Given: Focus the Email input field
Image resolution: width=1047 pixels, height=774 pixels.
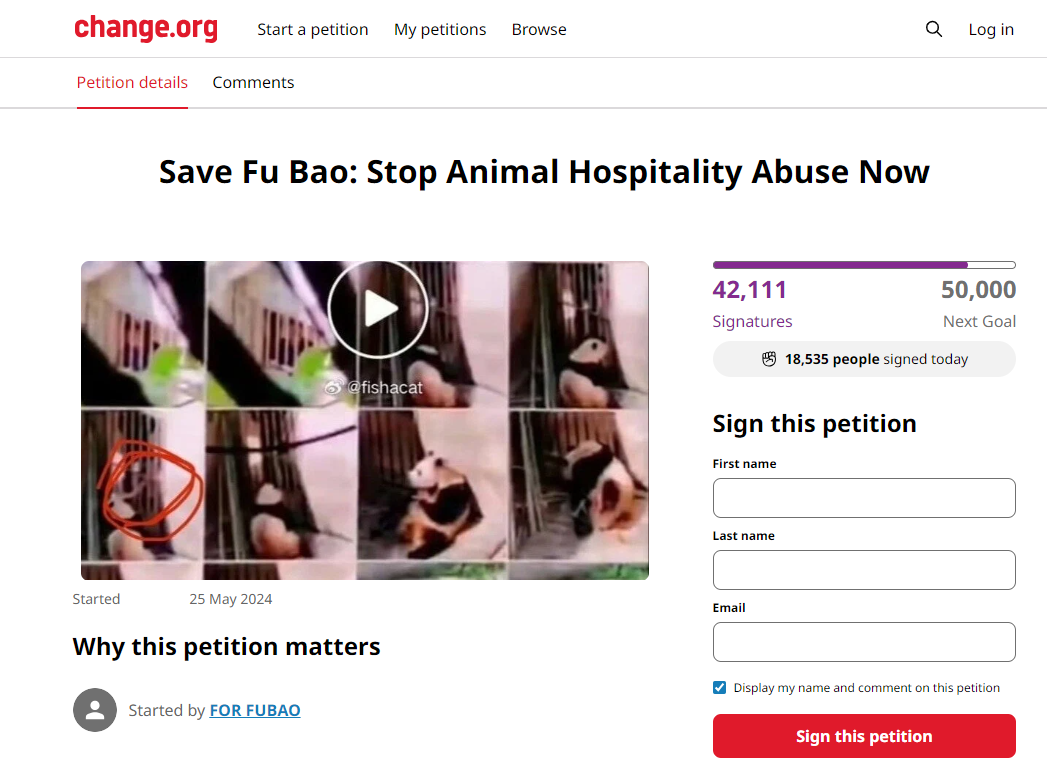Looking at the screenshot, I should click(x=864, y=642).
